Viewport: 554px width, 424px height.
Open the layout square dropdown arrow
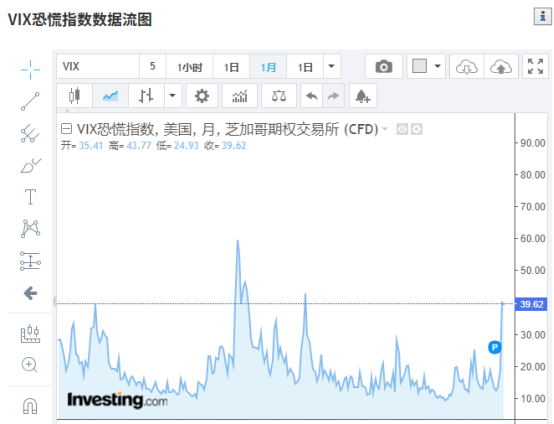[438, 66]
